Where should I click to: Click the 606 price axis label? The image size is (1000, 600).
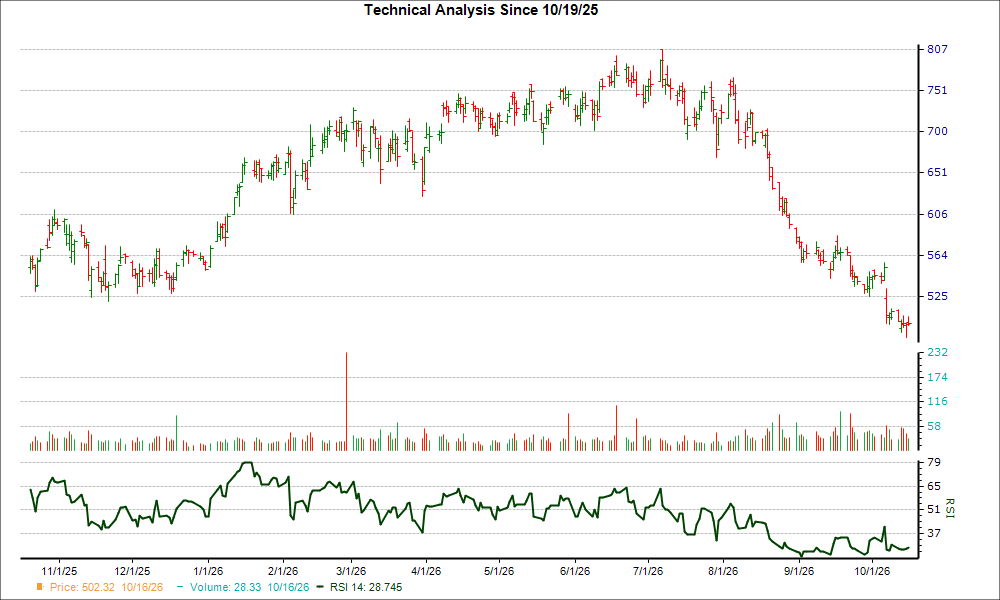(x=937, y=214)
